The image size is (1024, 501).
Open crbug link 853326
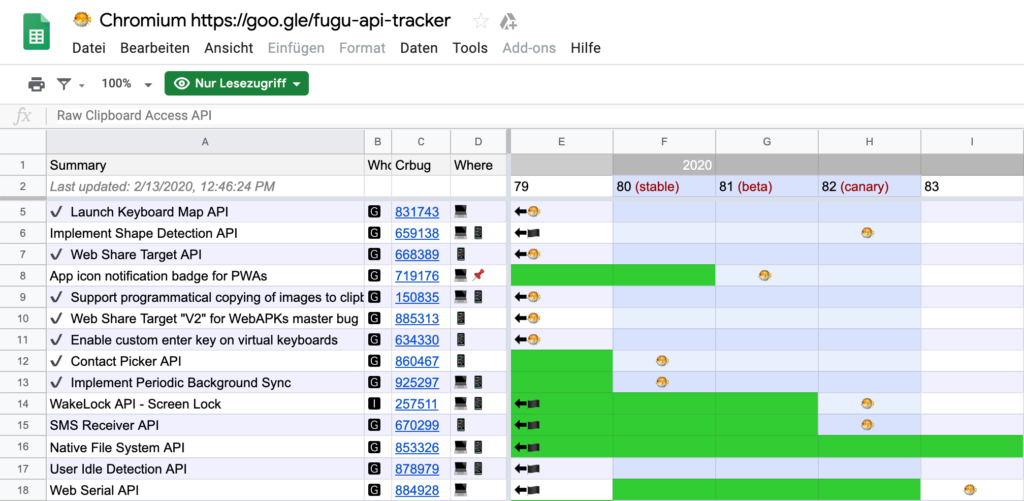tap(417, 448)
